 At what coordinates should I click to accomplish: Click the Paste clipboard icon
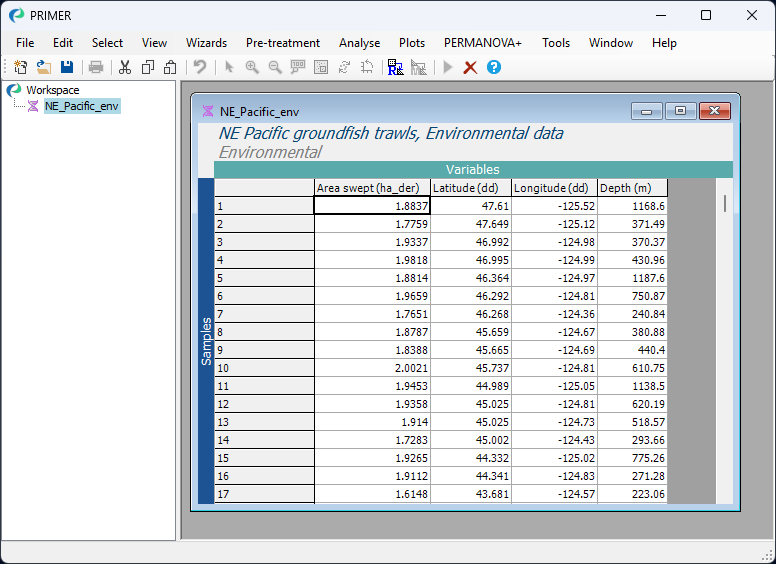[x=170, y=67]
